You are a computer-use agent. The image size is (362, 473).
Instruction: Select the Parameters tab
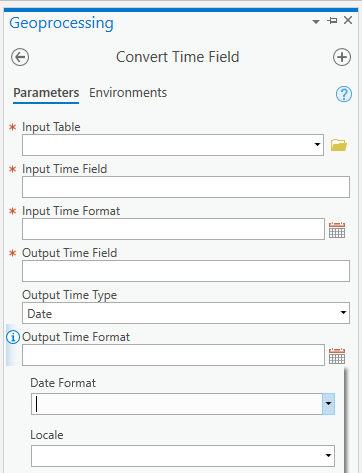(x=46, y=93)
